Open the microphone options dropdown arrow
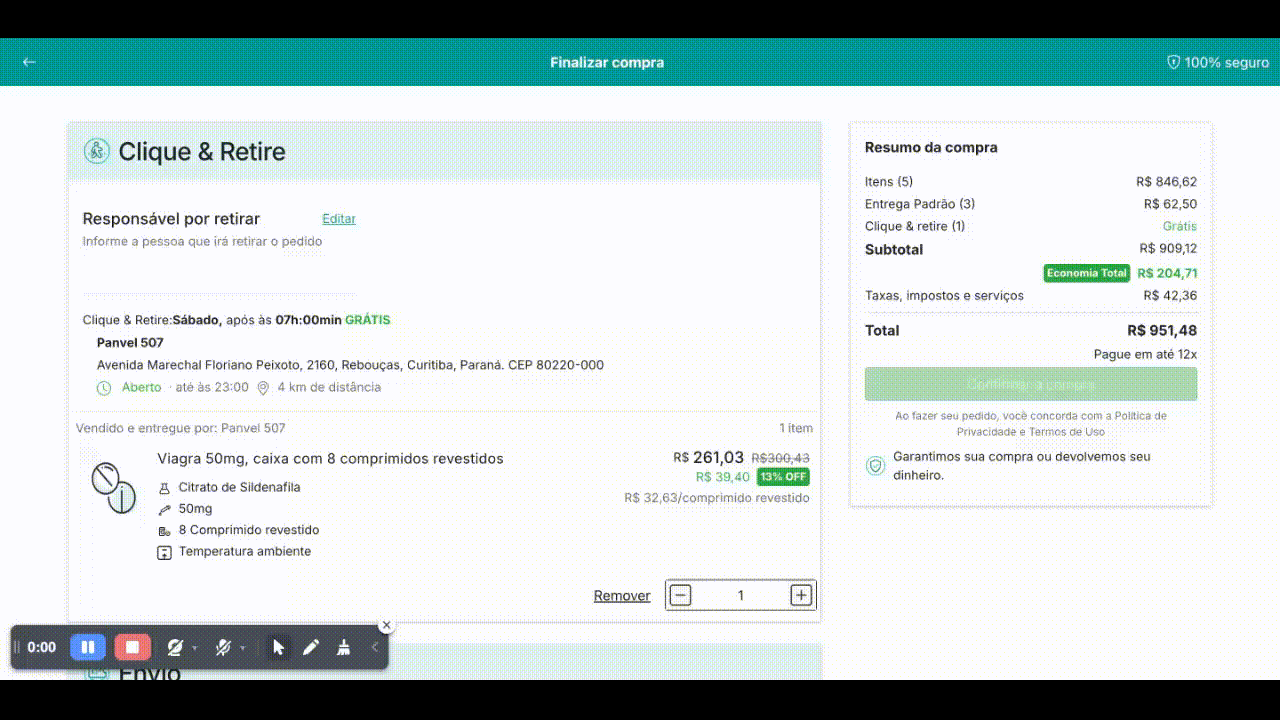 242,648
